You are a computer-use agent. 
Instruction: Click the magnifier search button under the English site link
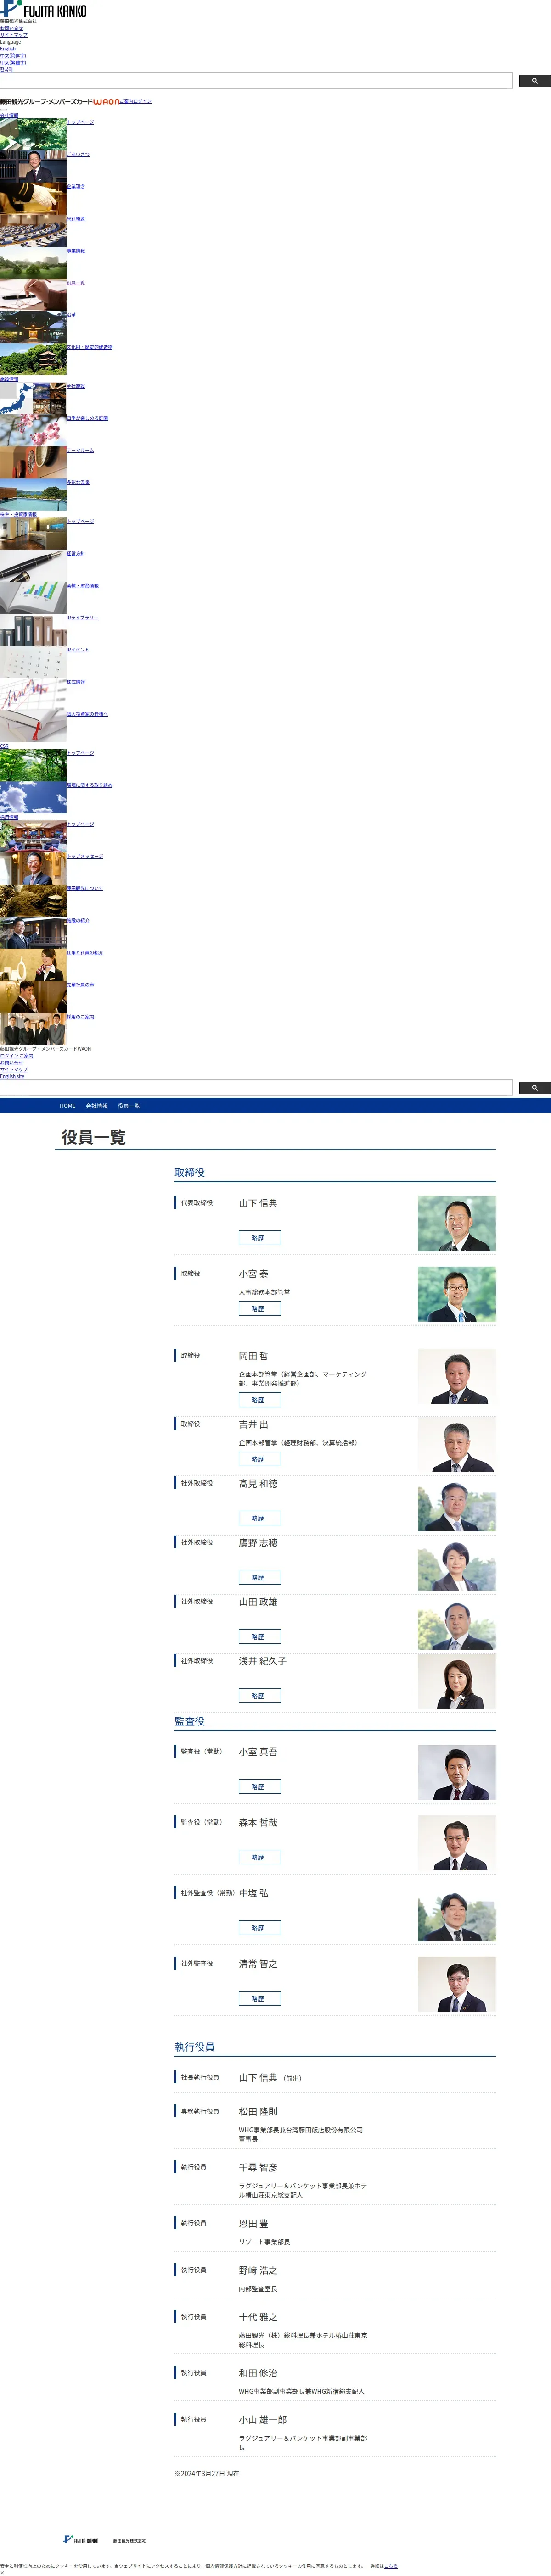click(534, 1088)
